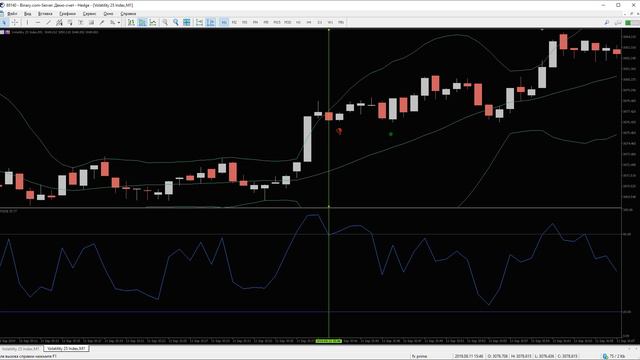
Task: Switch chart to candlestick view
Action: pyautogui.click(x=142, y=22)
